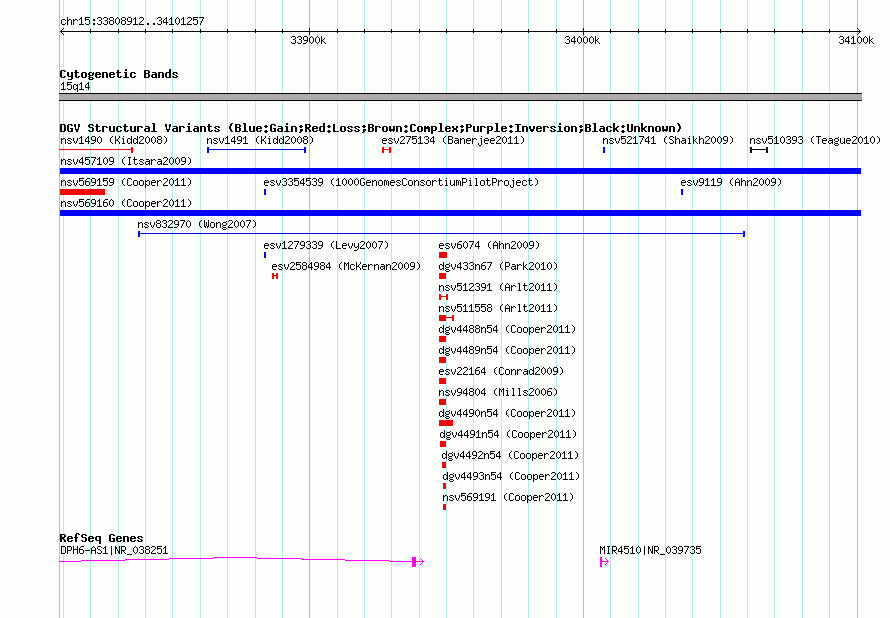The height and width of the screenshot is (618, 890).
Task: Click the blue tick under esv9119
Action: tap(682, 192)
